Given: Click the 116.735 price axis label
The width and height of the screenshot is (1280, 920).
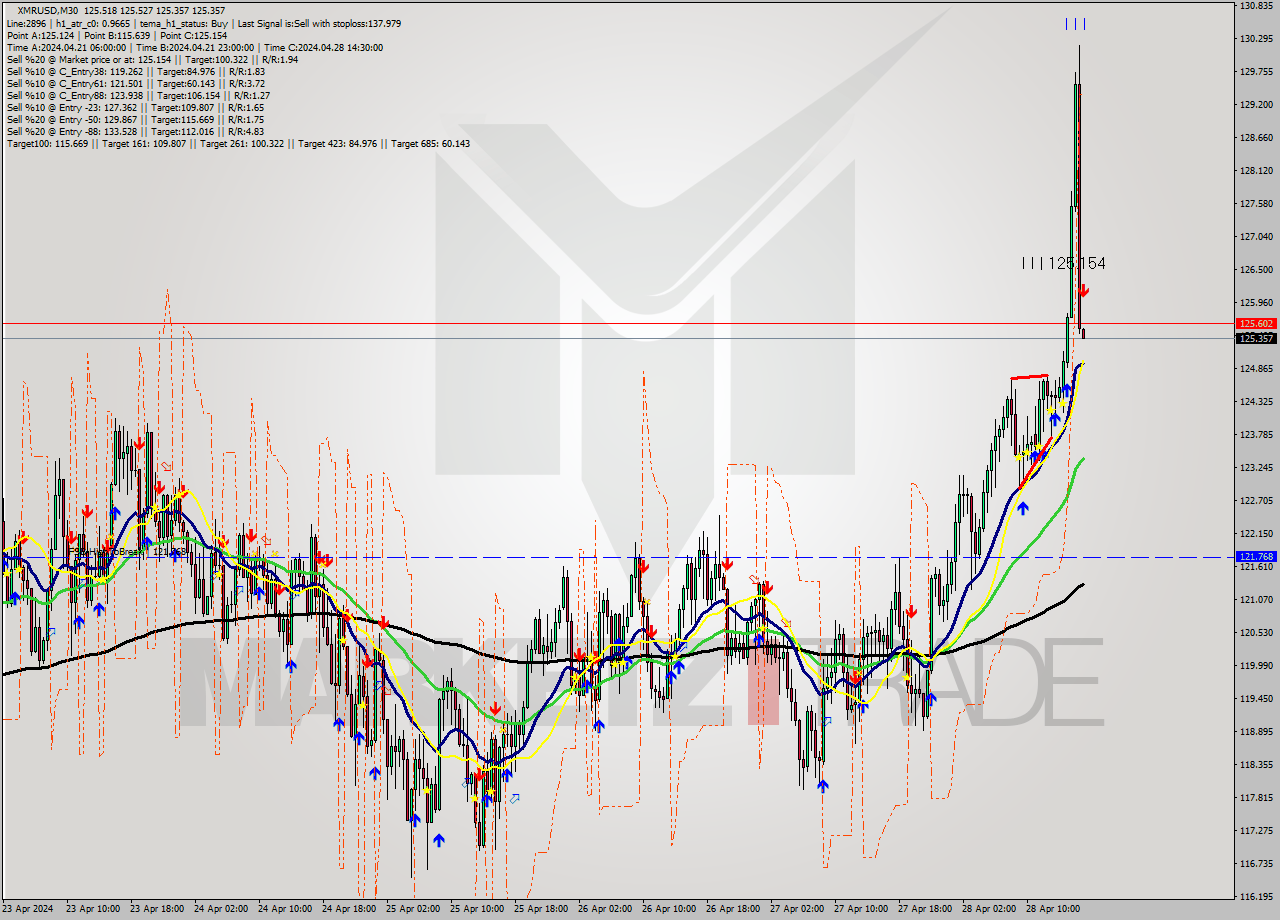Looking at the screenshot, I should [x=1256, y=863].
